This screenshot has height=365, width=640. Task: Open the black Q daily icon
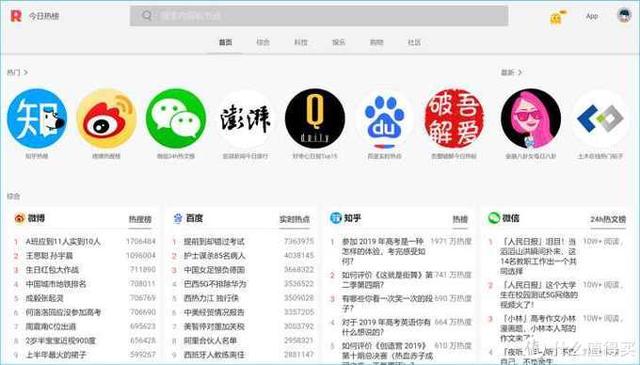point(315,118)
